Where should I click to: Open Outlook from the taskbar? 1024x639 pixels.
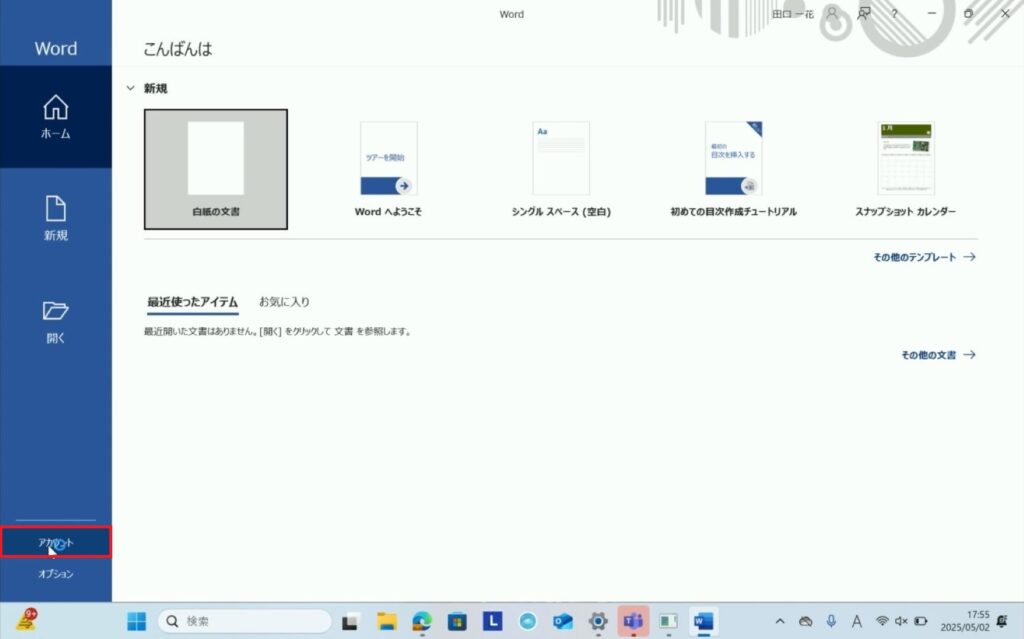tap(563, 621)
